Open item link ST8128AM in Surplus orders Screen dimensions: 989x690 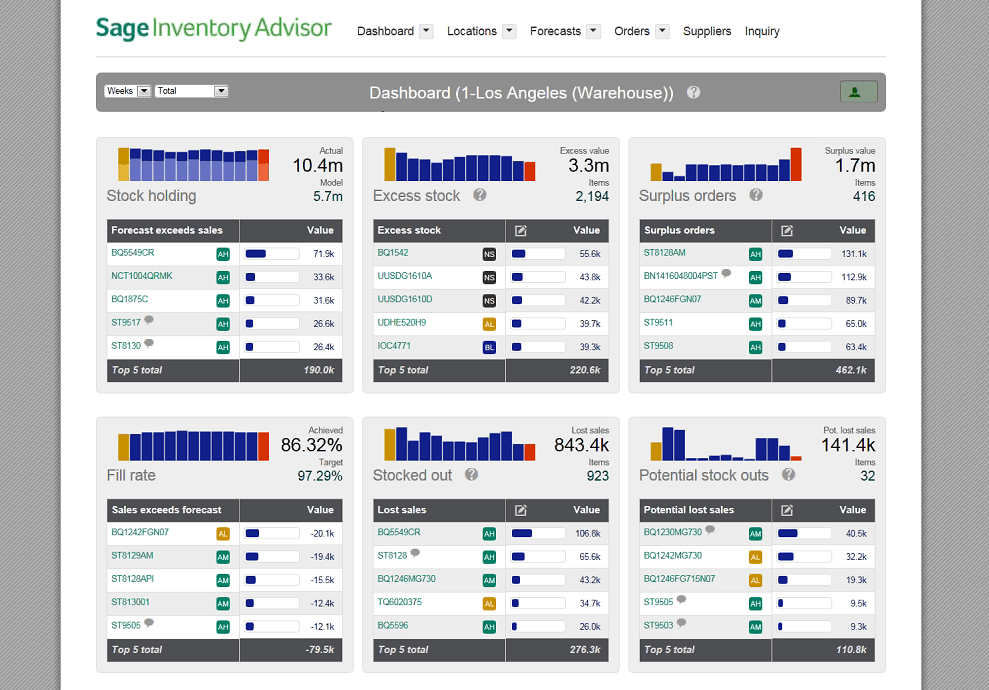(664, 252)
